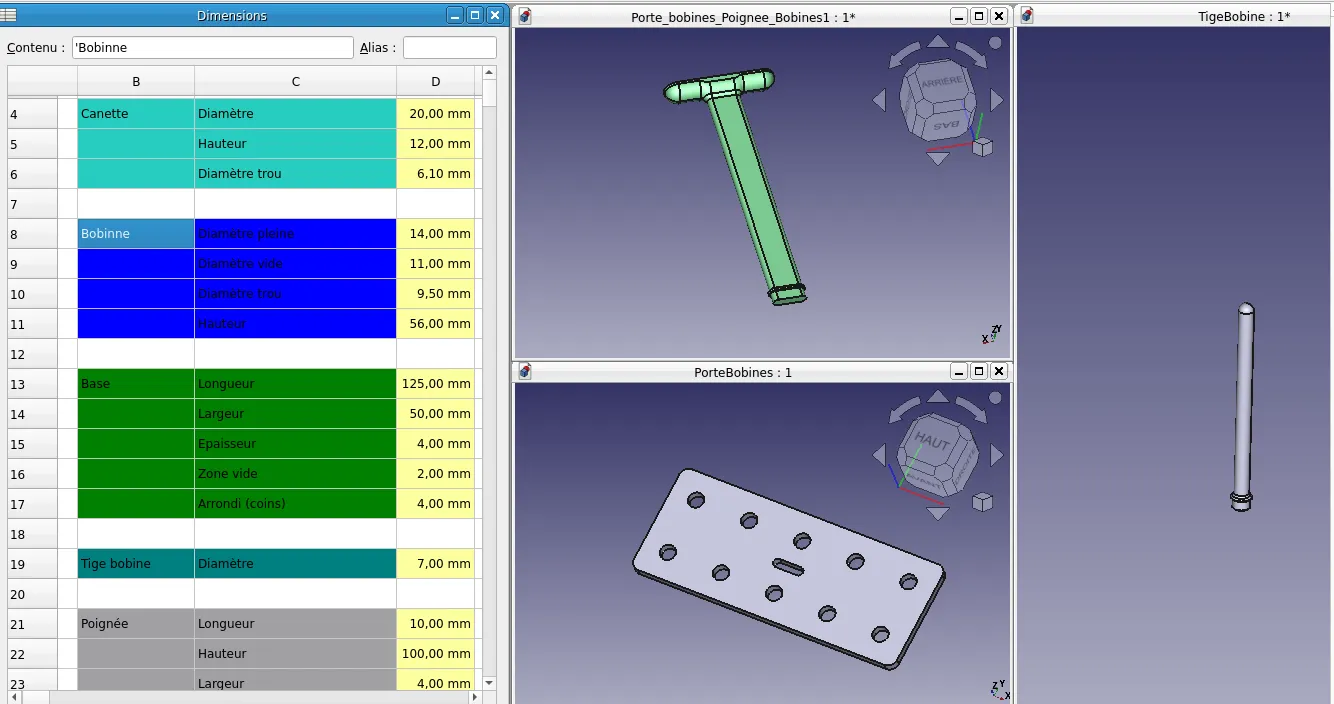Select the 9,50 mm value cell
Screen dimensions: 1334x704
(436, 294)
